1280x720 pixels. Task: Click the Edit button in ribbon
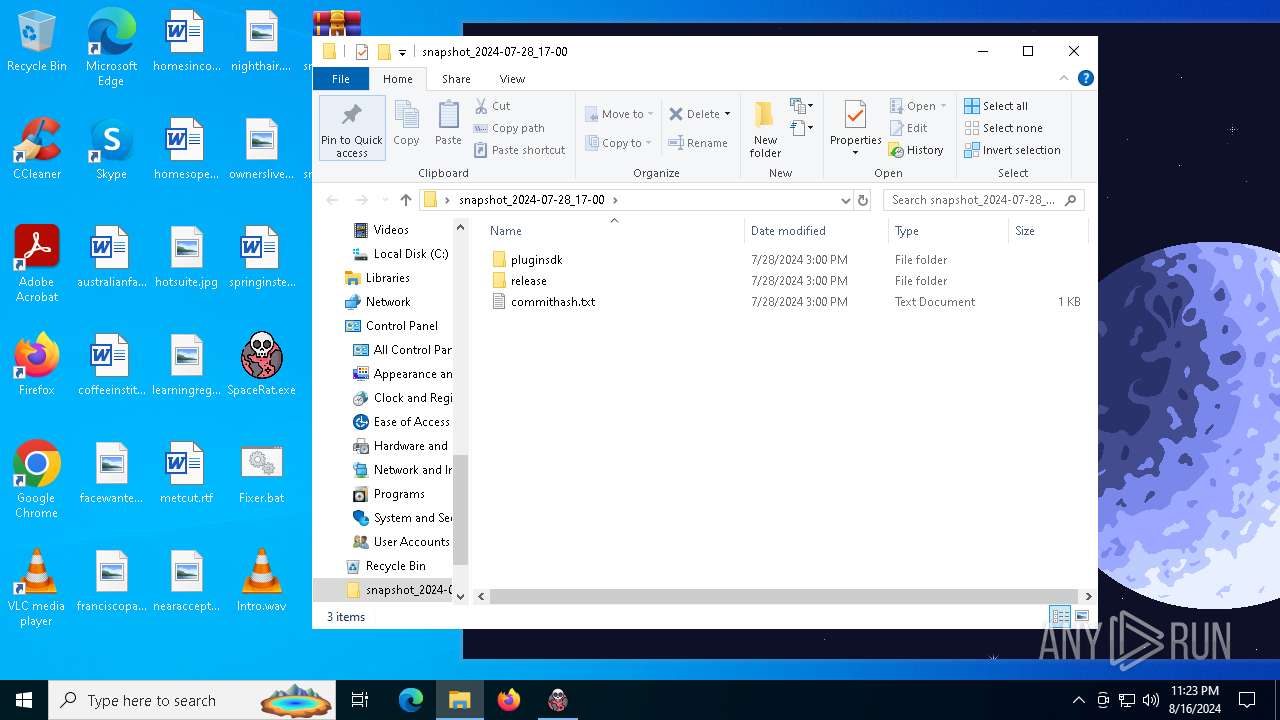click(908, 128)
